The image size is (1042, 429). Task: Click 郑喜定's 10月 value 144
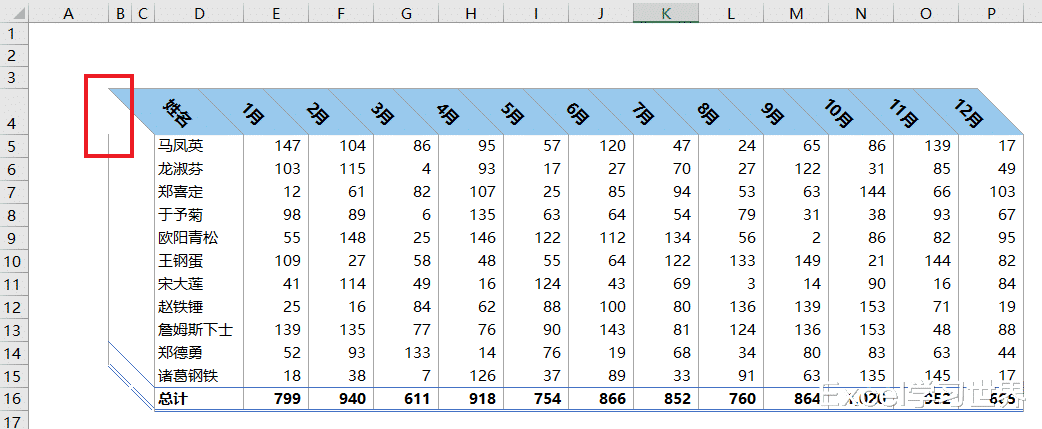862,192
